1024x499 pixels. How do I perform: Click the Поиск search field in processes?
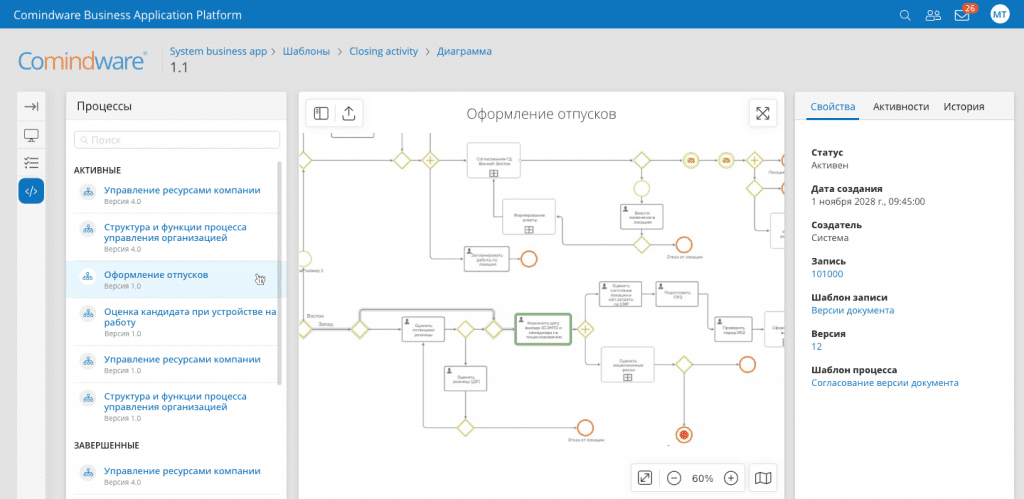click(177, 141)
